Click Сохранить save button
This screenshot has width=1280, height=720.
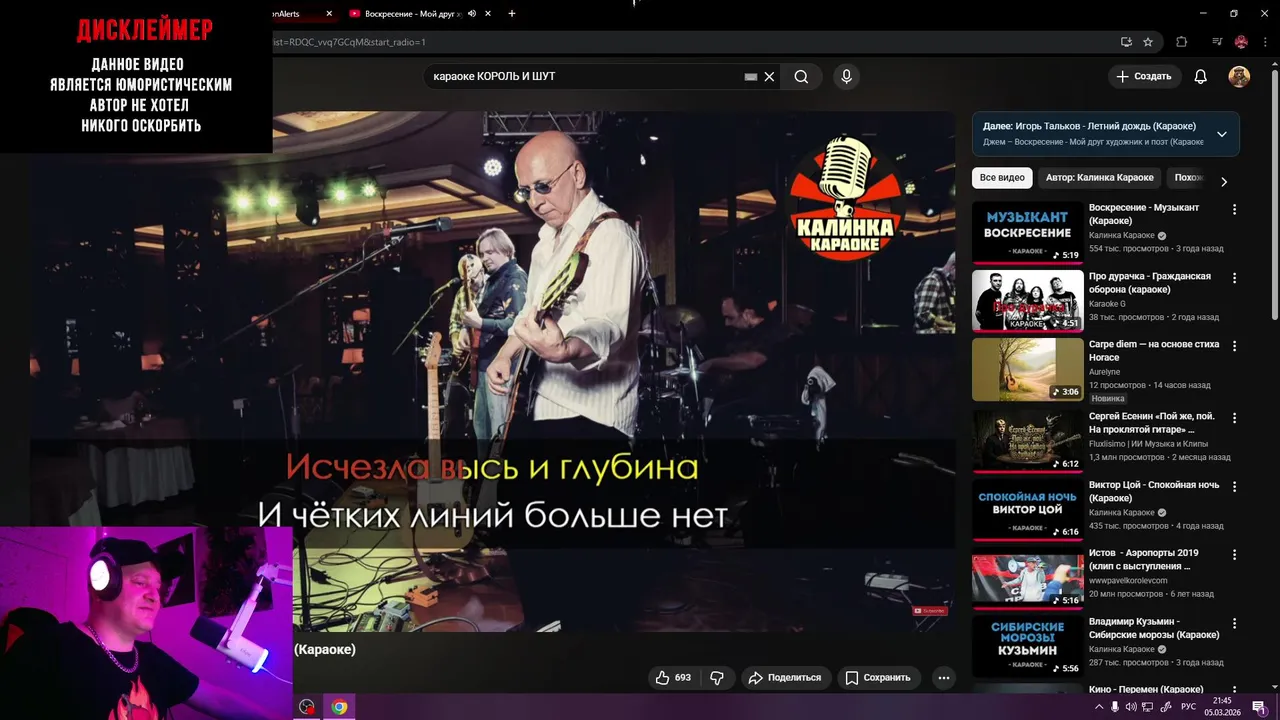pos(878,677)
